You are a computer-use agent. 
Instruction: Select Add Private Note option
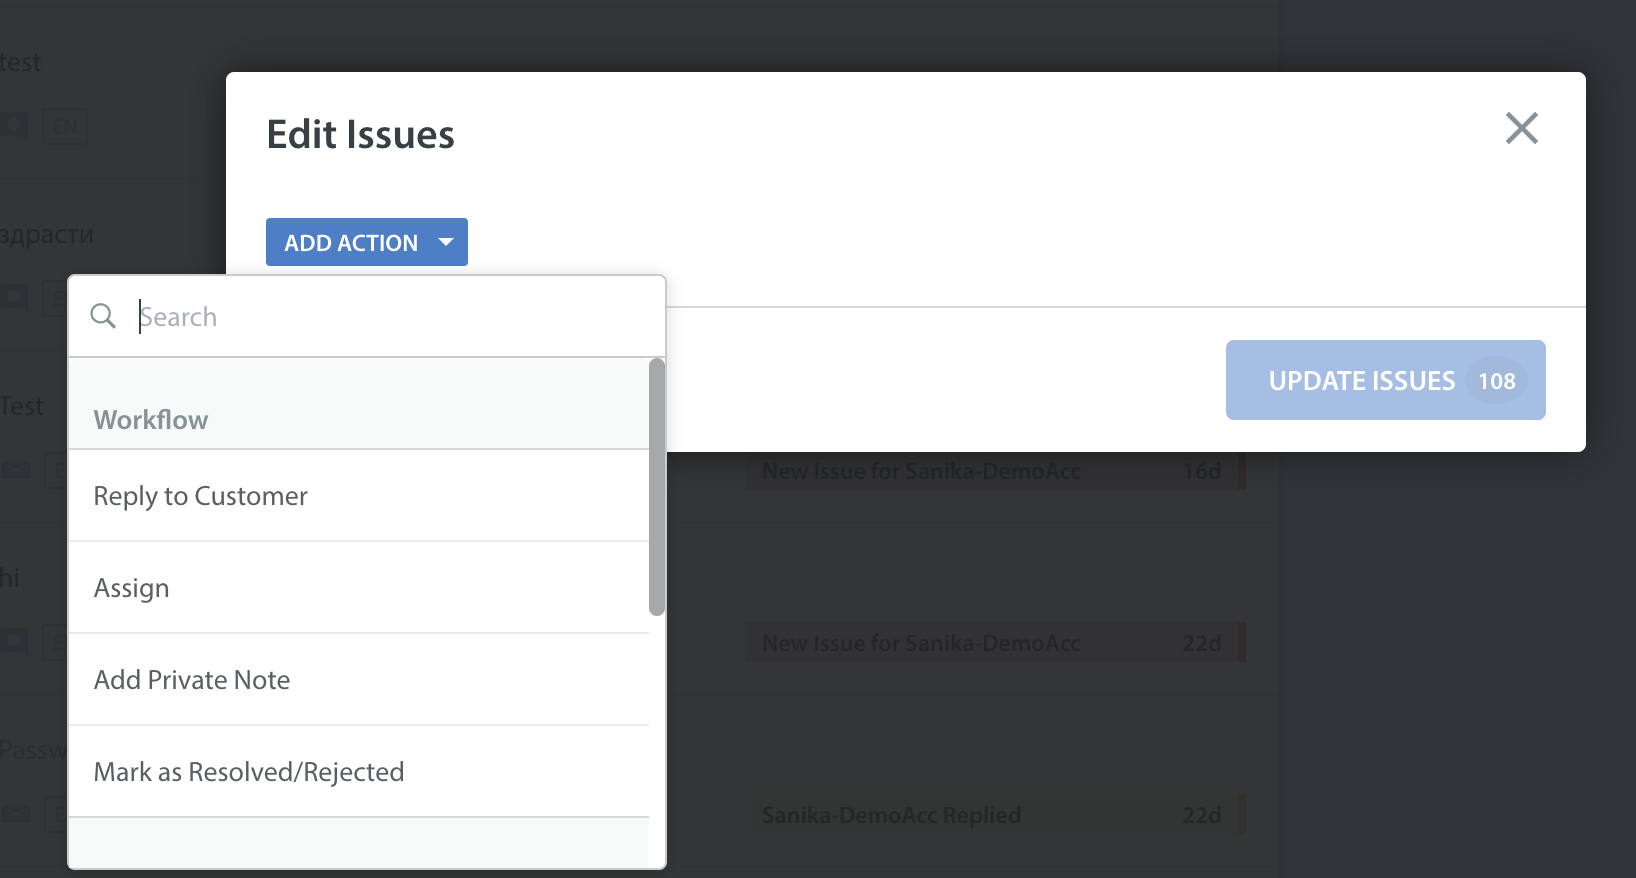(x=359, y=680)
